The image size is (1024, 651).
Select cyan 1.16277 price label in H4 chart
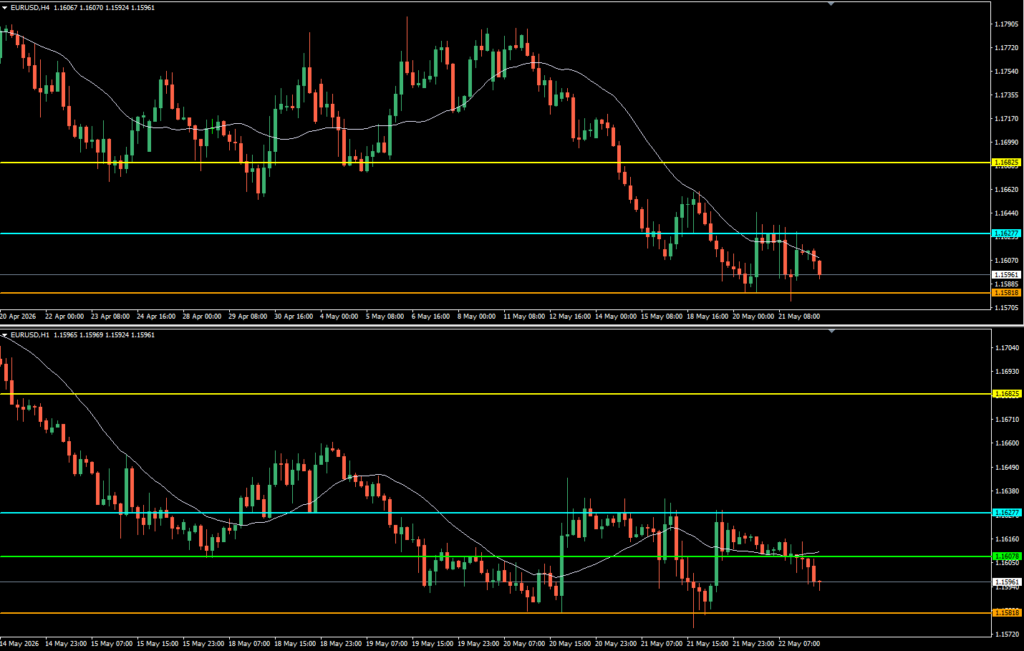tap(1006, 233)
